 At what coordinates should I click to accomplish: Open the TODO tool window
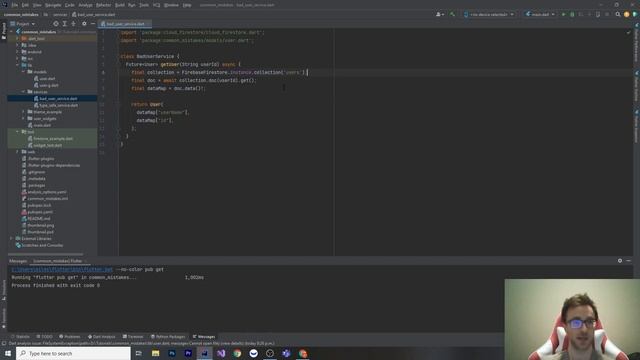click(x=44, y=337)
